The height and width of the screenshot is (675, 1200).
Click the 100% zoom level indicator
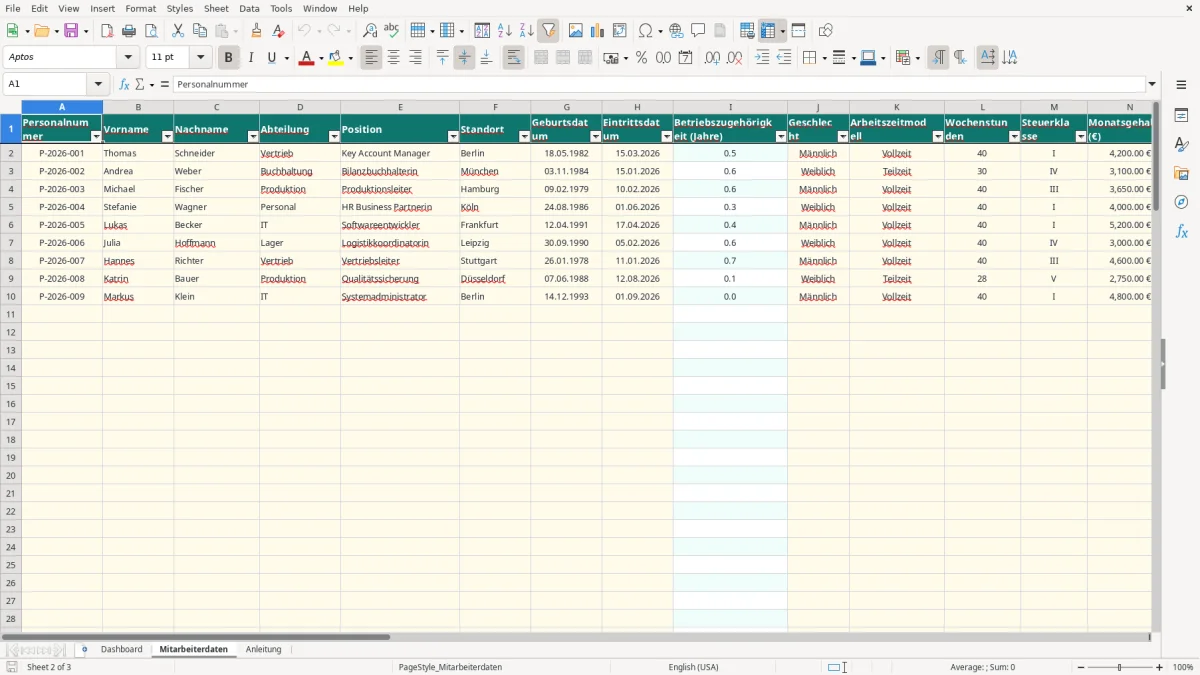[1183, 667]
